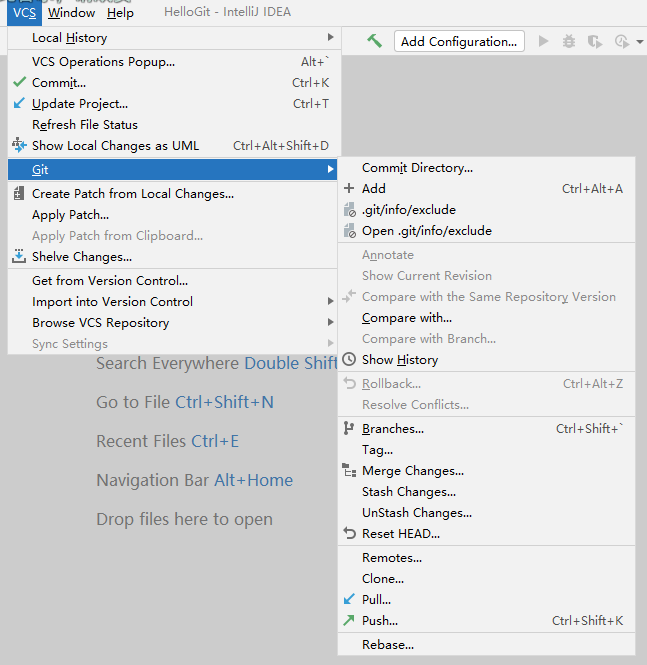This screenshot has height=665, width=647.
Task: Select Commit Directory in Git submenu
Action: pos(487,168)
